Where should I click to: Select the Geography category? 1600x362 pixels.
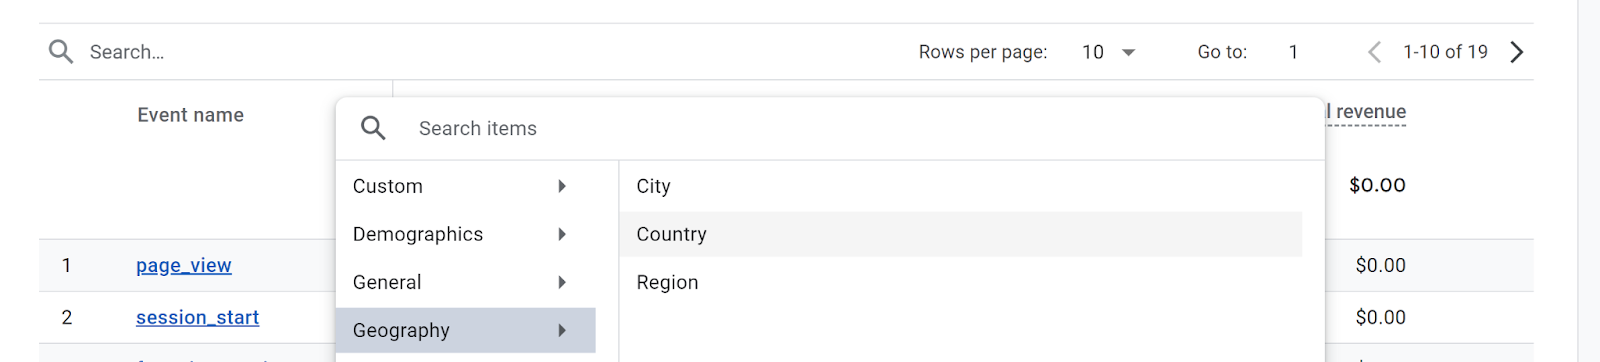[466, 330]
